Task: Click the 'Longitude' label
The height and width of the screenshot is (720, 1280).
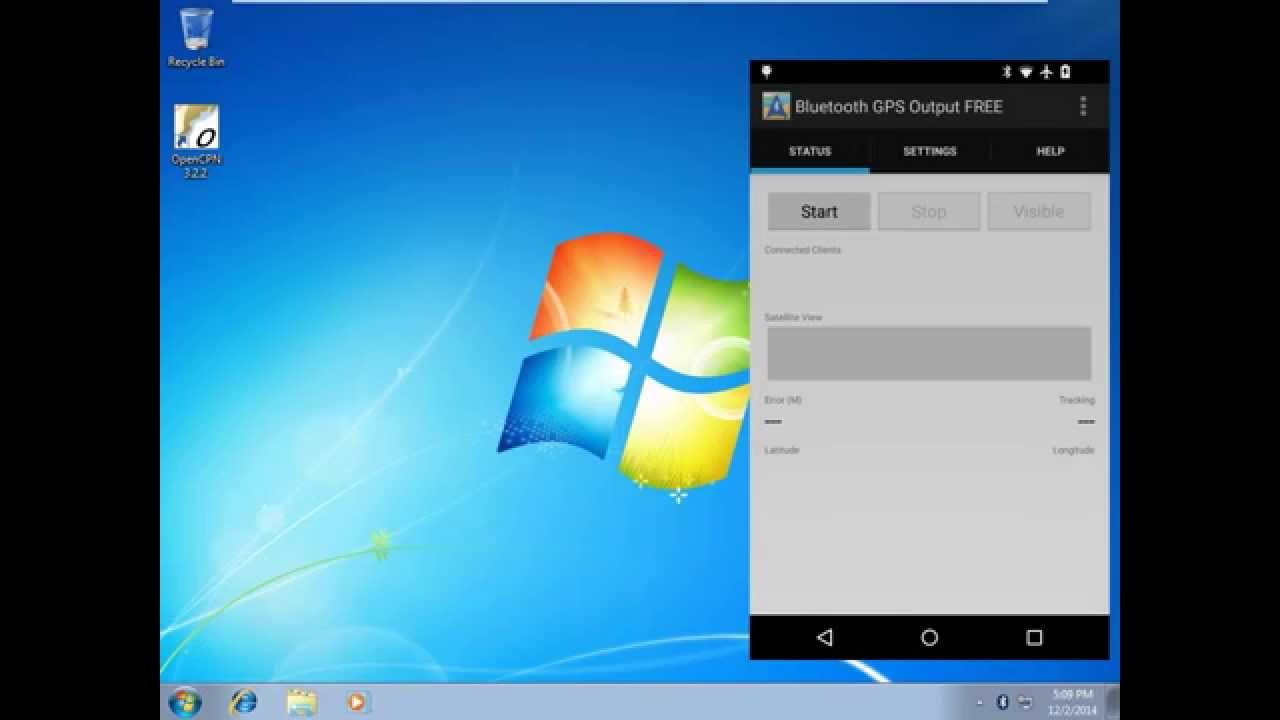Action: point(1074,450)
